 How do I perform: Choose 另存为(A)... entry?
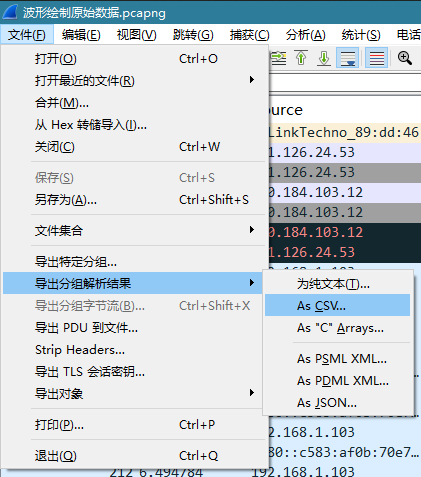pyautogui.click(x=134, y=200)
